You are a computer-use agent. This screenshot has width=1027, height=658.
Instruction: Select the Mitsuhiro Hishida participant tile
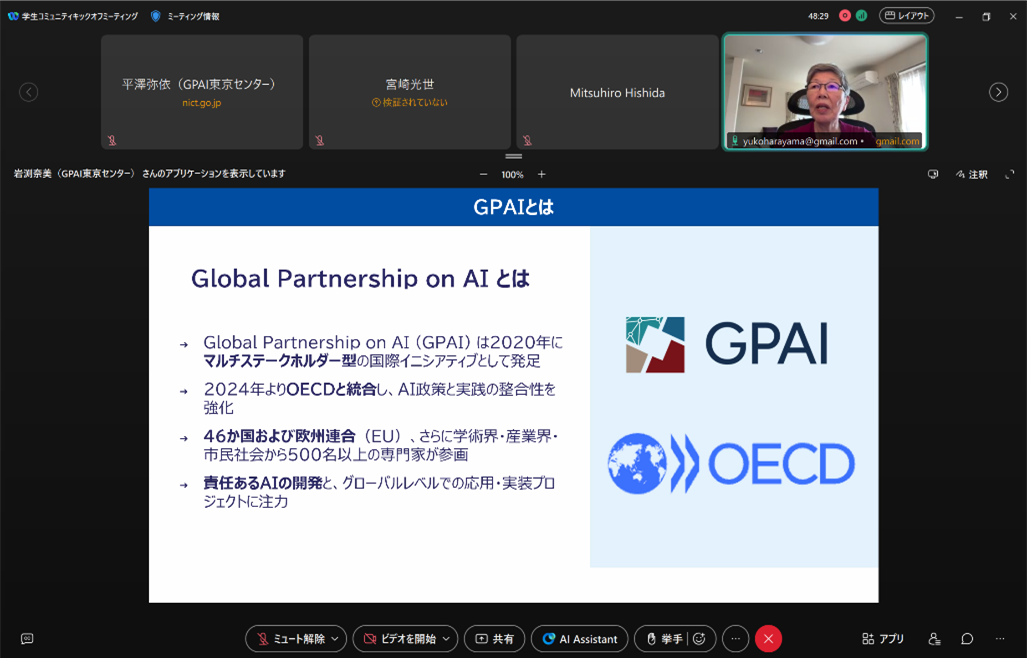(617, 92)
